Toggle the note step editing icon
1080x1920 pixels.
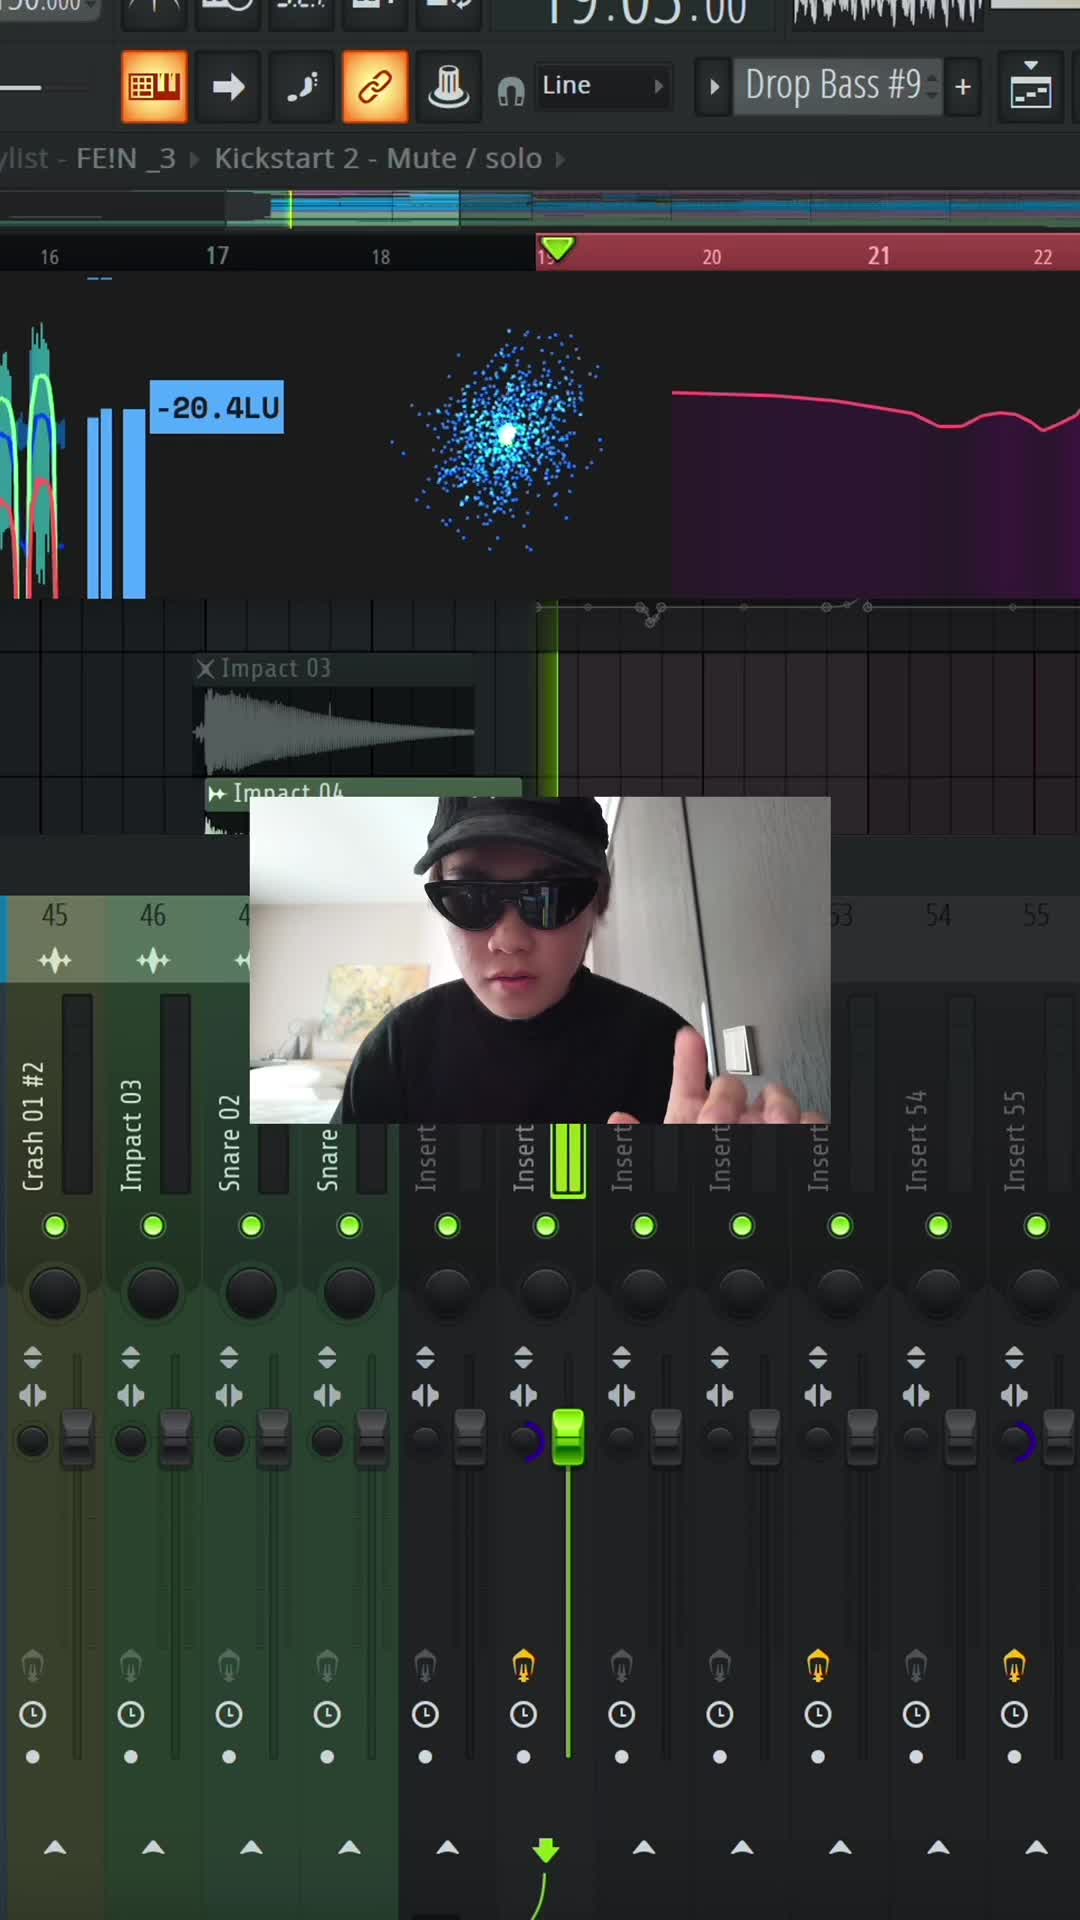pos(302,87)
